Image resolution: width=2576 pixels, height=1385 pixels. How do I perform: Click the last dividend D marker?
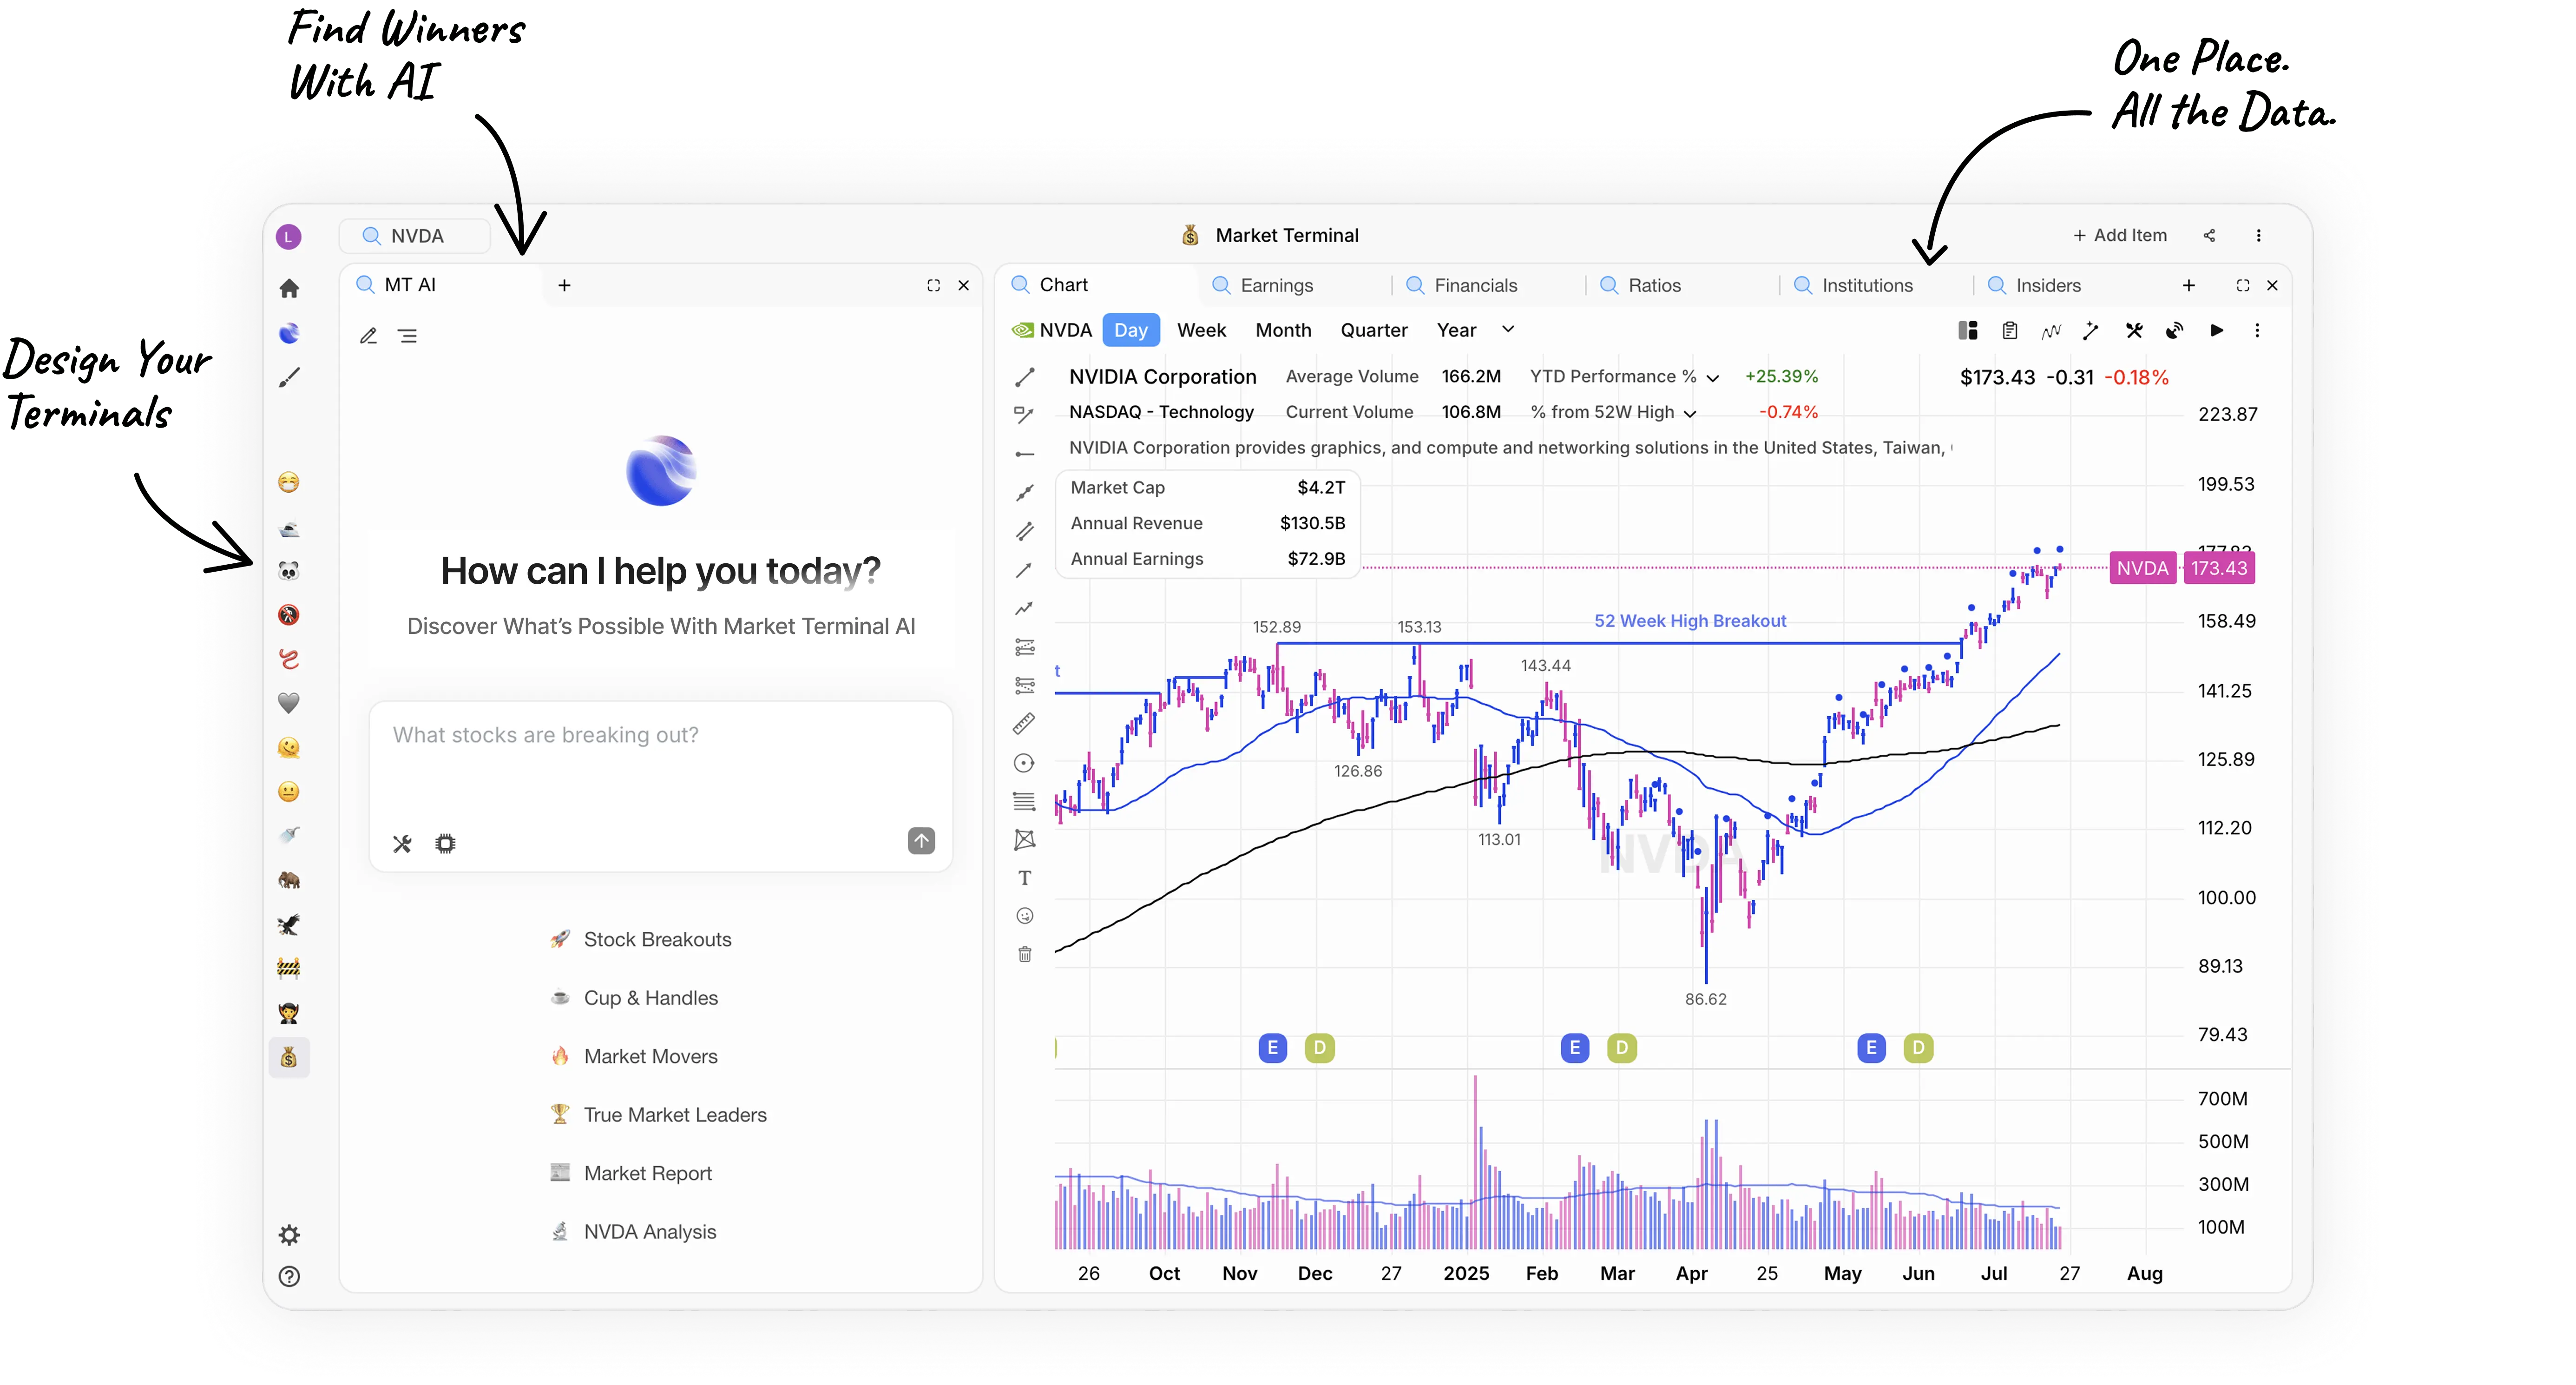pos(1918,1048)
